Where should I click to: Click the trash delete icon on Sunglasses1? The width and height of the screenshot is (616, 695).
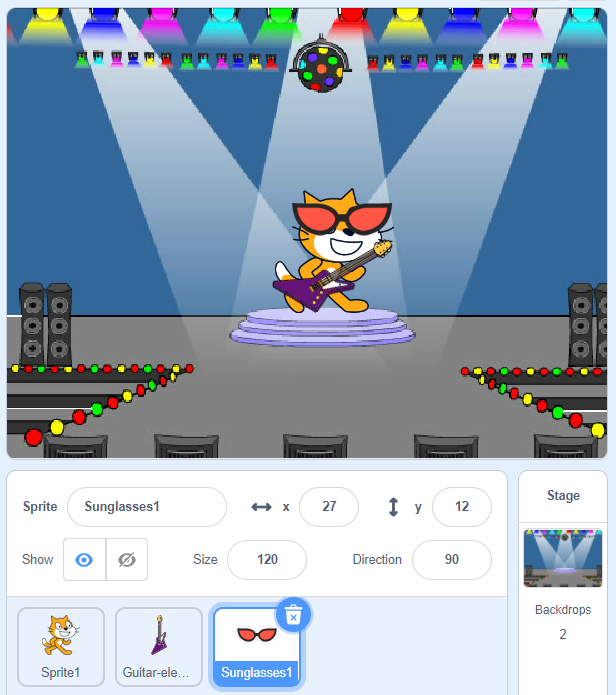293,615
